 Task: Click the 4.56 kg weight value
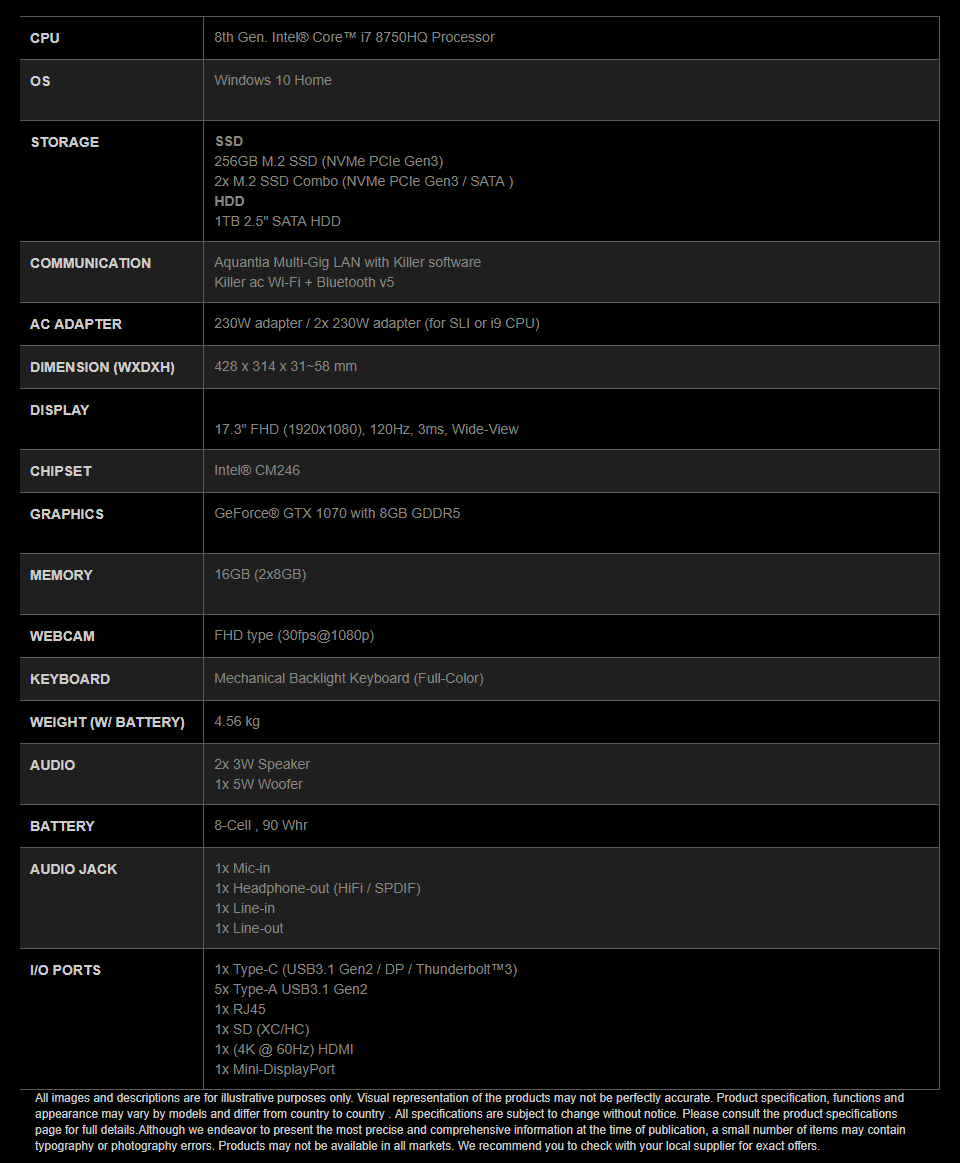(237, 721)
